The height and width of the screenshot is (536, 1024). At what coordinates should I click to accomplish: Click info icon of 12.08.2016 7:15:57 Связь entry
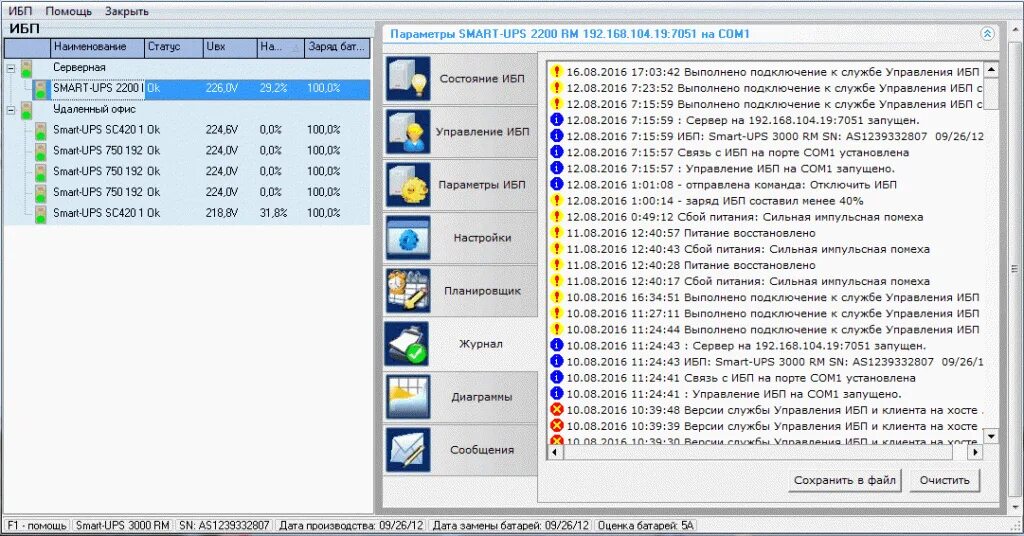pos(556,152)
